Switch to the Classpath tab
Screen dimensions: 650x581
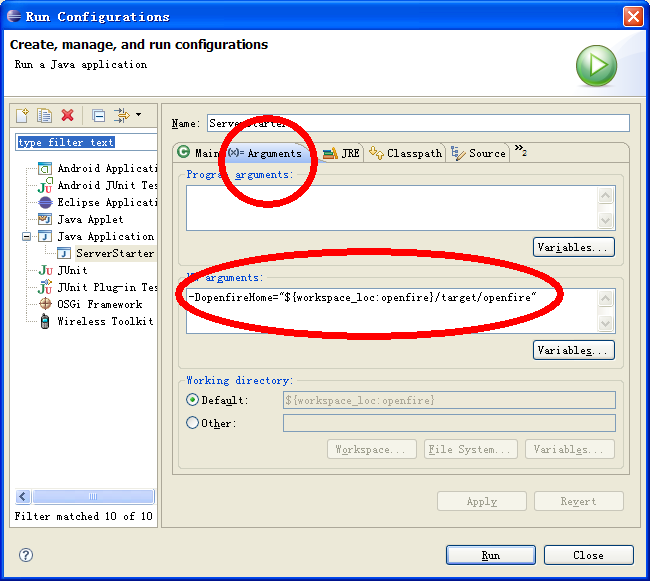(405, 153)
